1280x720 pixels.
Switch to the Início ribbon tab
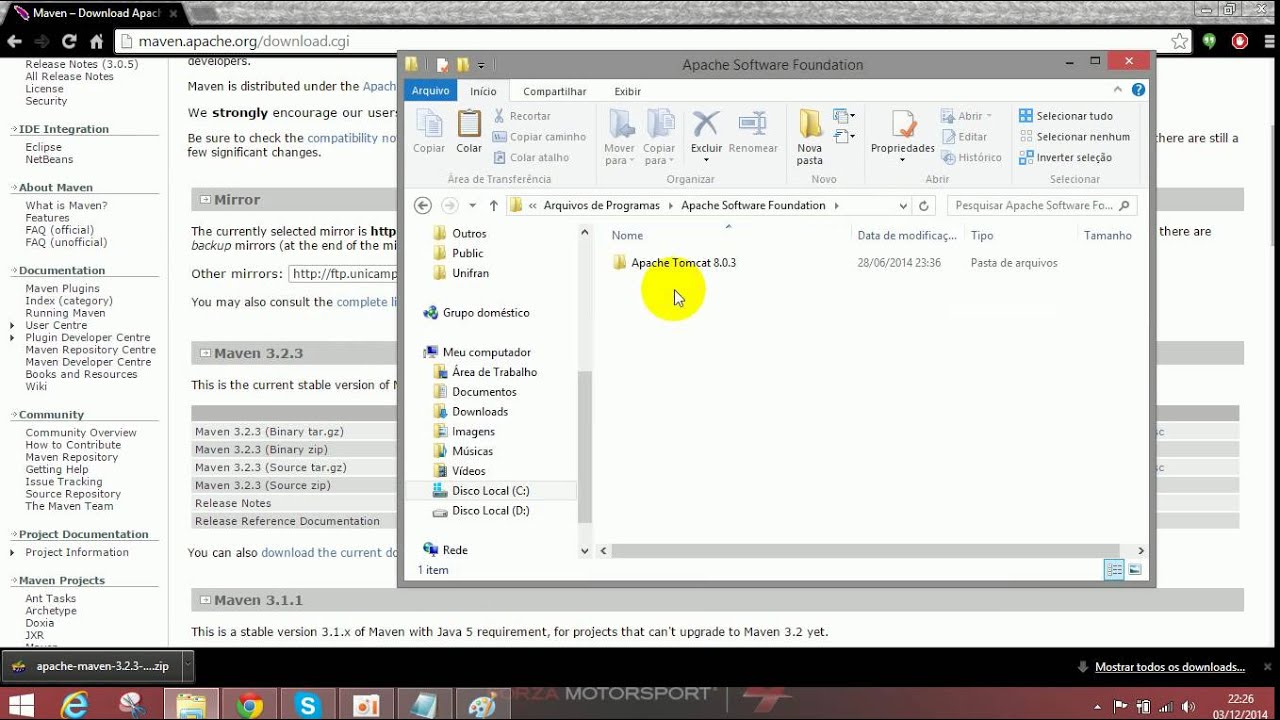tap(483, 91)
